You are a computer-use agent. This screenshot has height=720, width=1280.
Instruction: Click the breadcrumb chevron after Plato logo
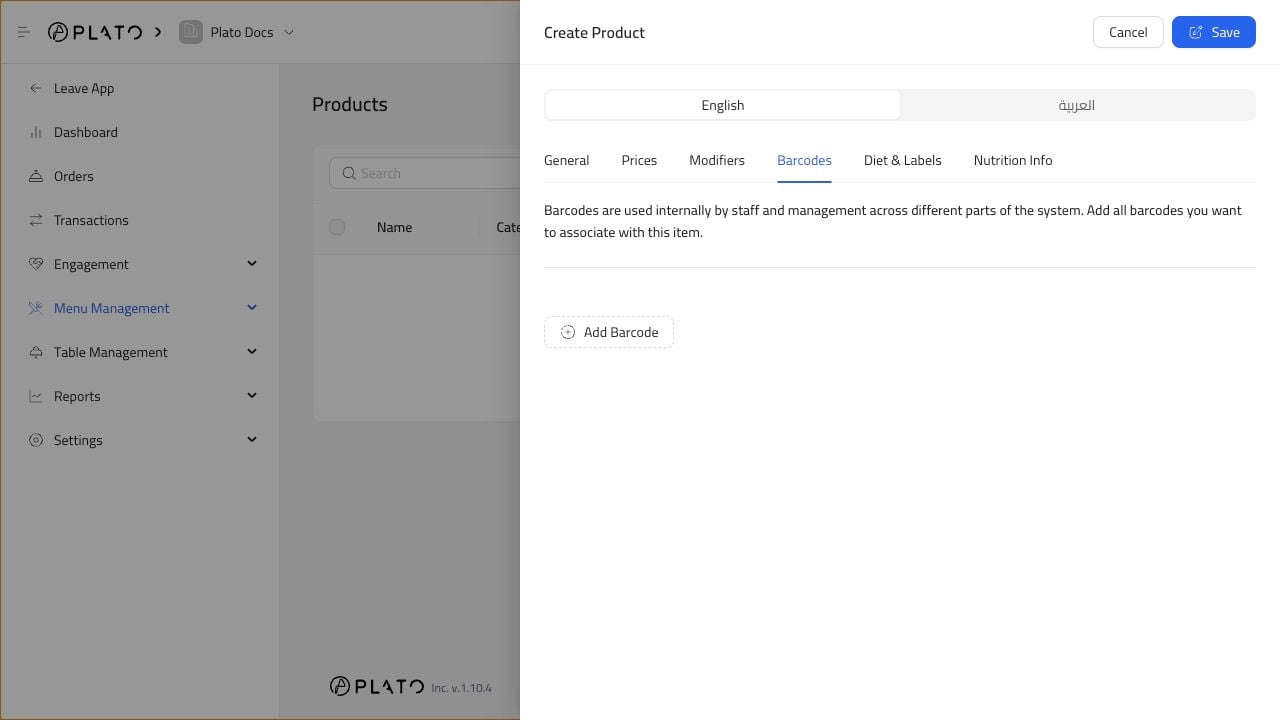pyautogui.click(x=158, y=32)
